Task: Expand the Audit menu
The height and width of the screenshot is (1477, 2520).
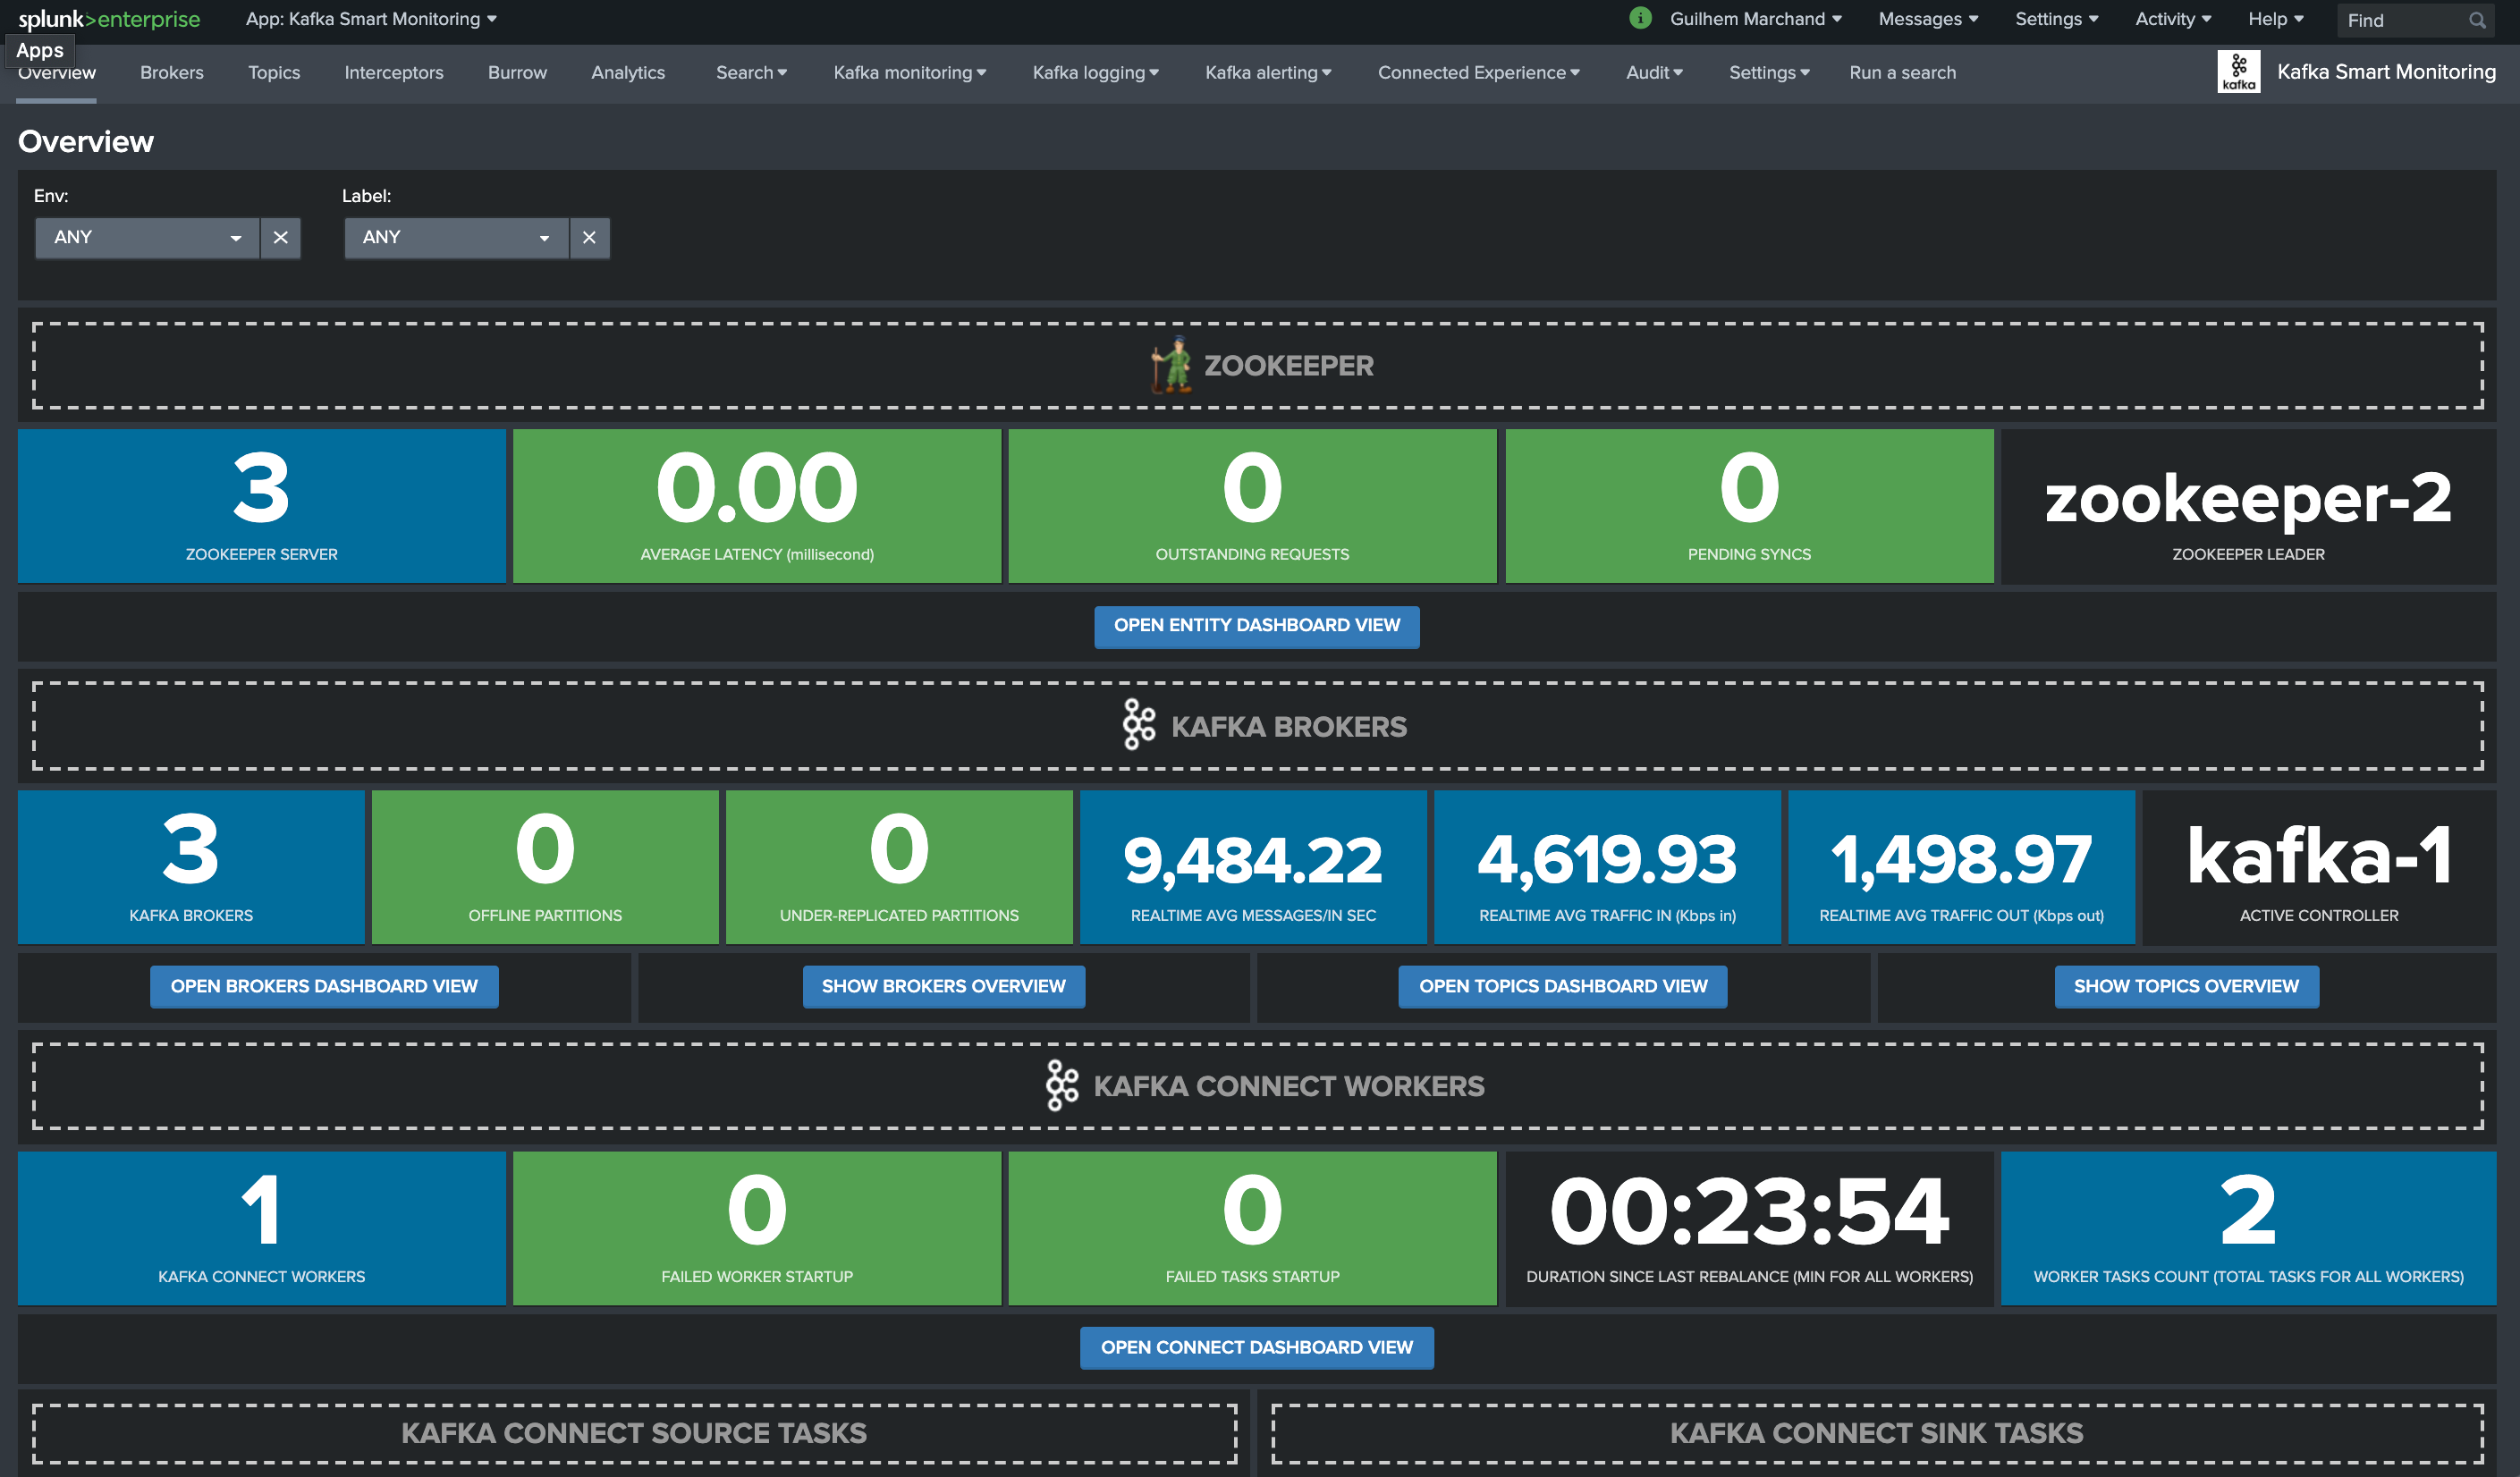Action: click(1654, 73)
